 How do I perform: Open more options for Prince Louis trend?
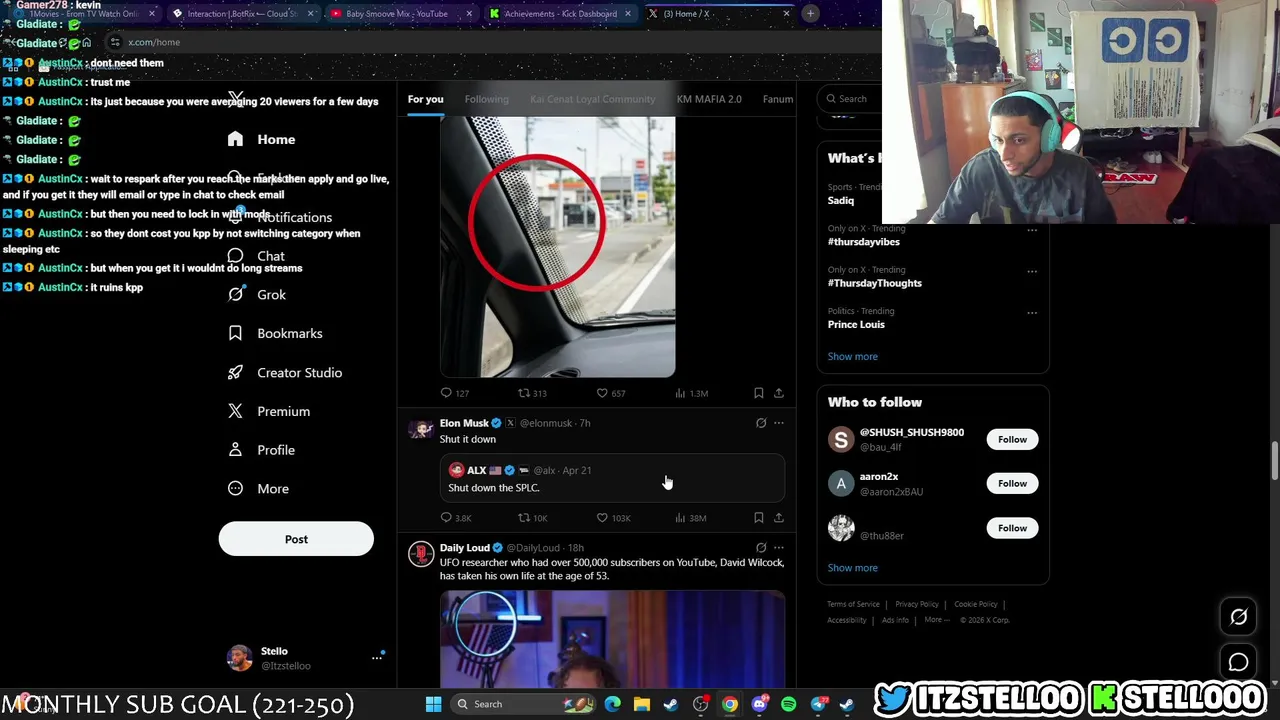1032,312
